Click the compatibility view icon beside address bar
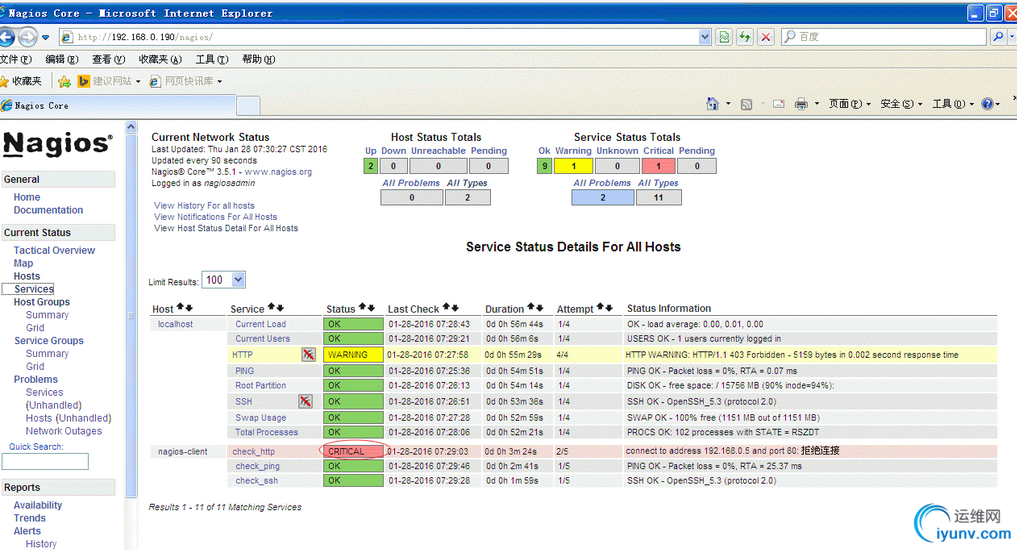Image resolution: width=1017 pixels, height=550 pixels. 724,37
